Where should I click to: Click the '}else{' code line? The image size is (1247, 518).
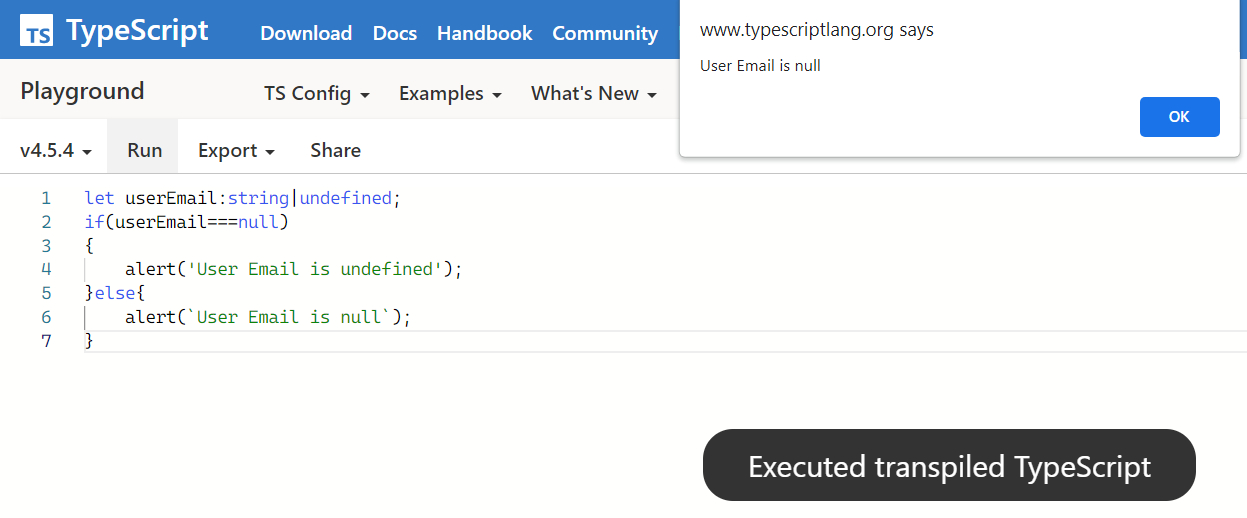point(115,293)
